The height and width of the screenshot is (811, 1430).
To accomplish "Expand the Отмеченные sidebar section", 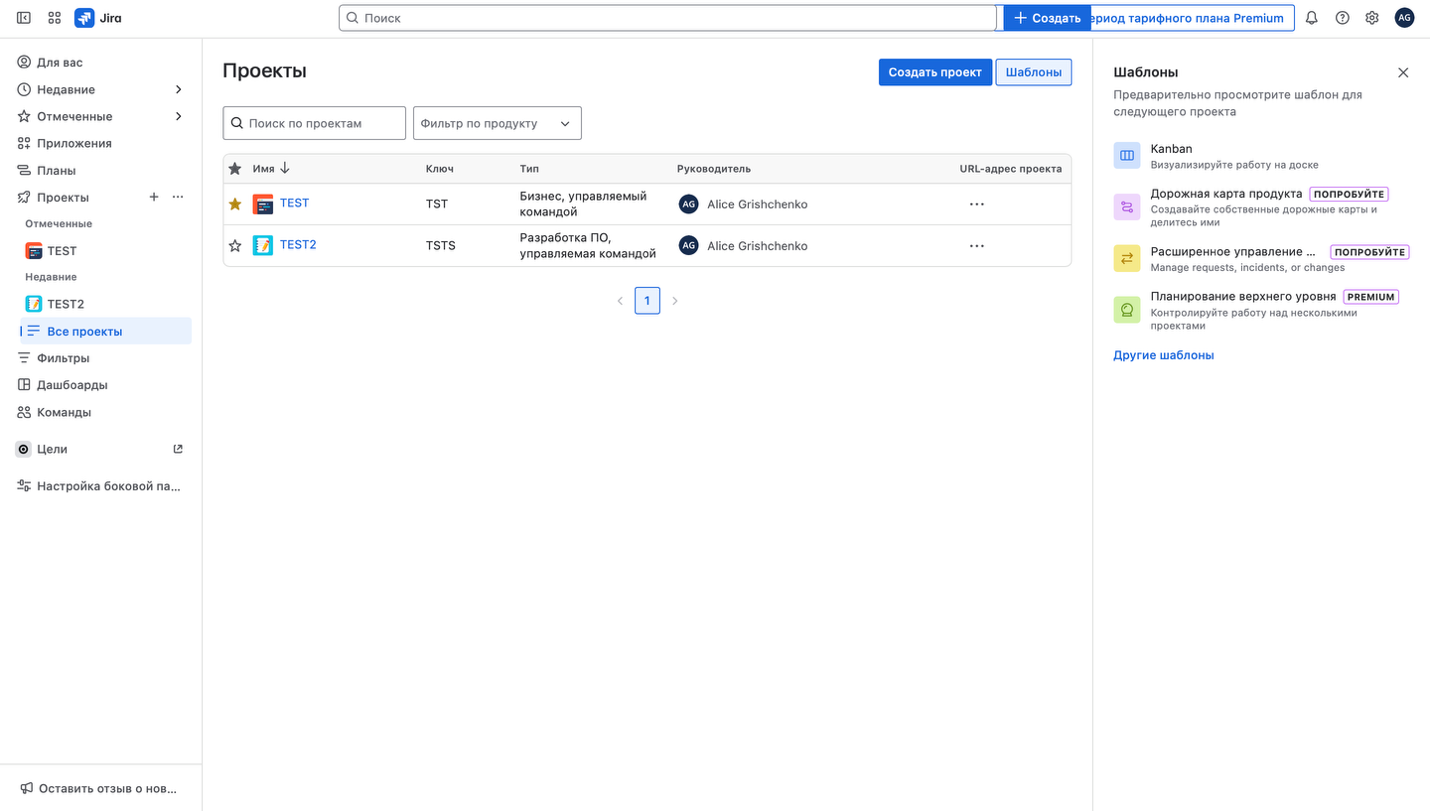I will 178,117.
